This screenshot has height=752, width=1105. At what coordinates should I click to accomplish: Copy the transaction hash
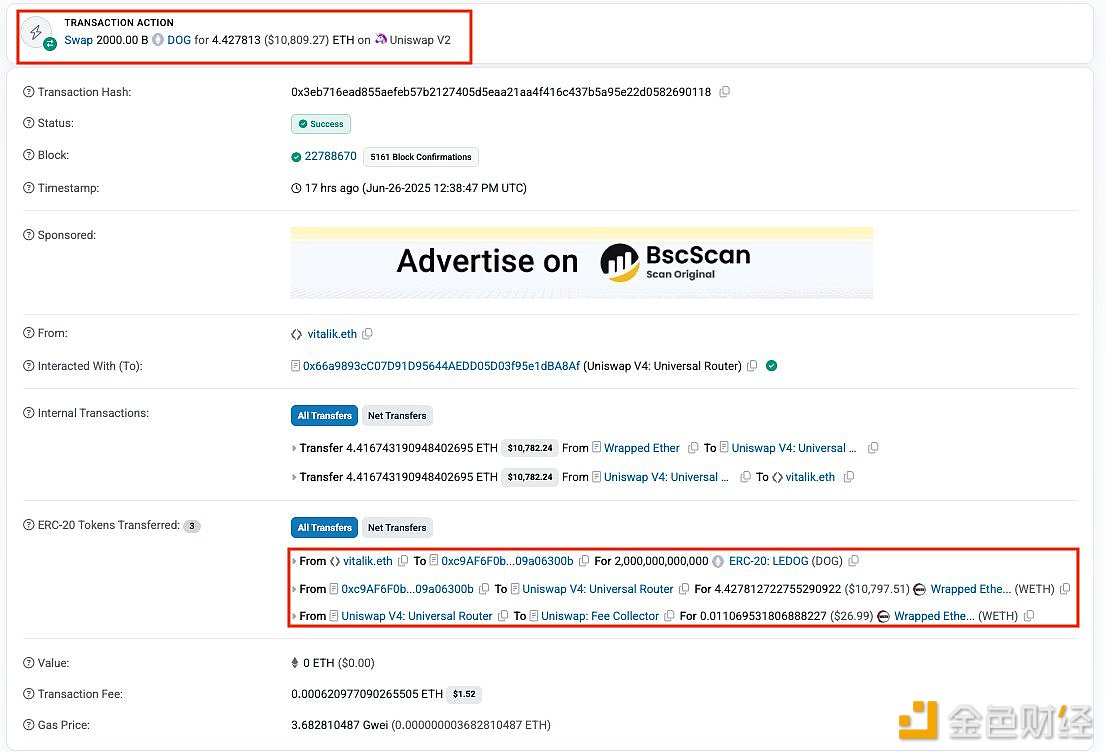pyautogui.click(x=725, y=92)
